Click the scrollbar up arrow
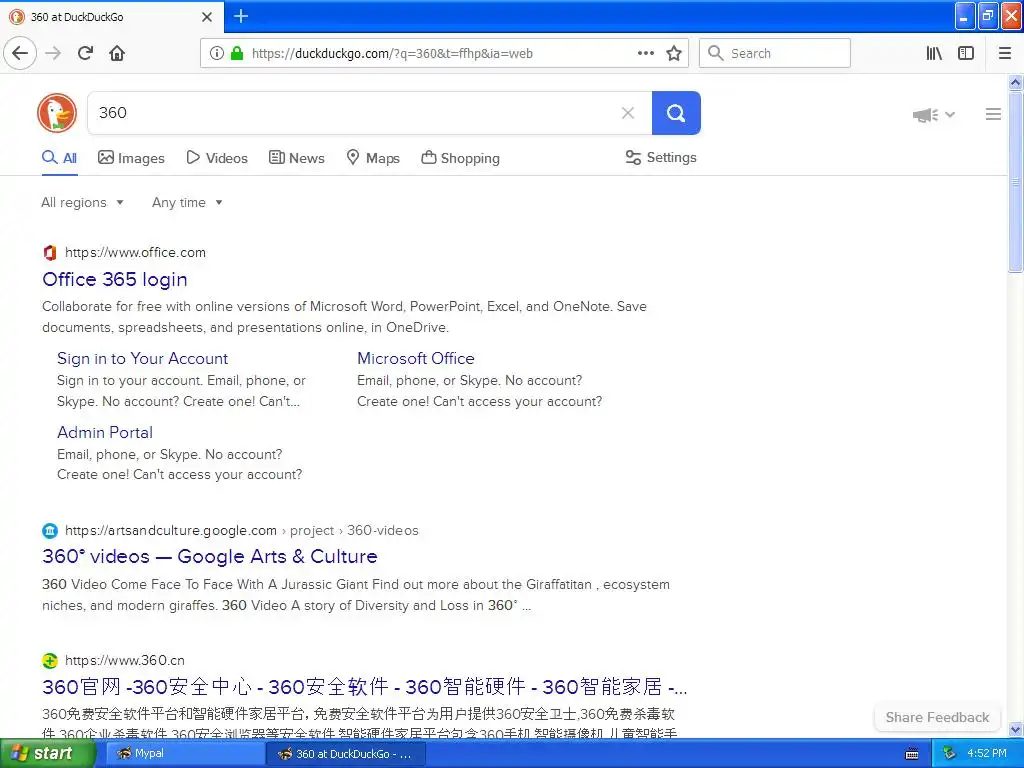1024x768 pixels. click(x=1015, y=82)
